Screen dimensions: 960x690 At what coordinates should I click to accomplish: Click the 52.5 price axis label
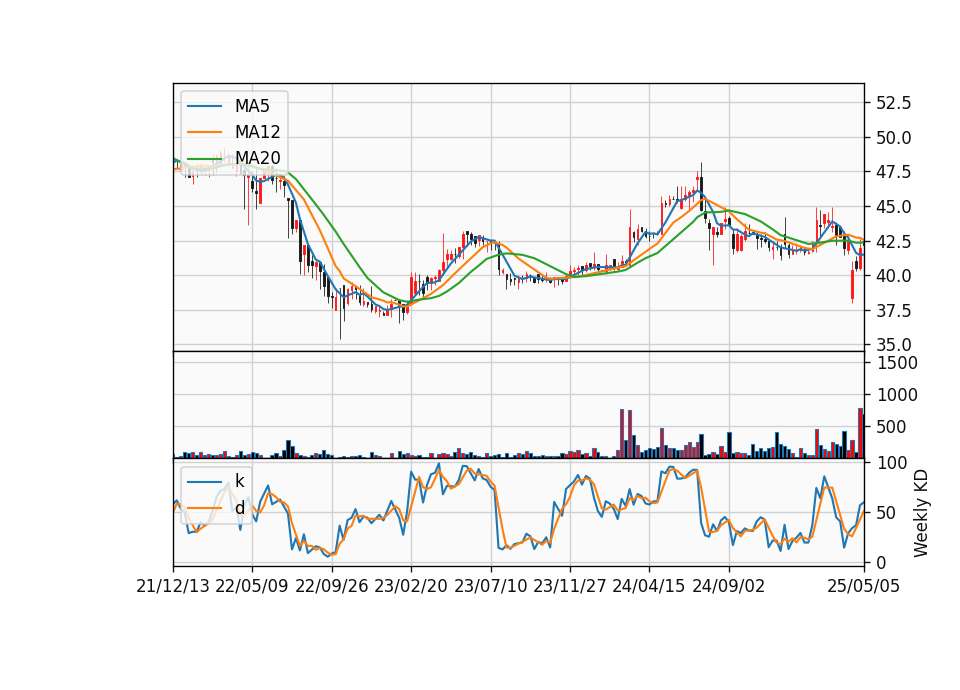[x=893, y=103]
